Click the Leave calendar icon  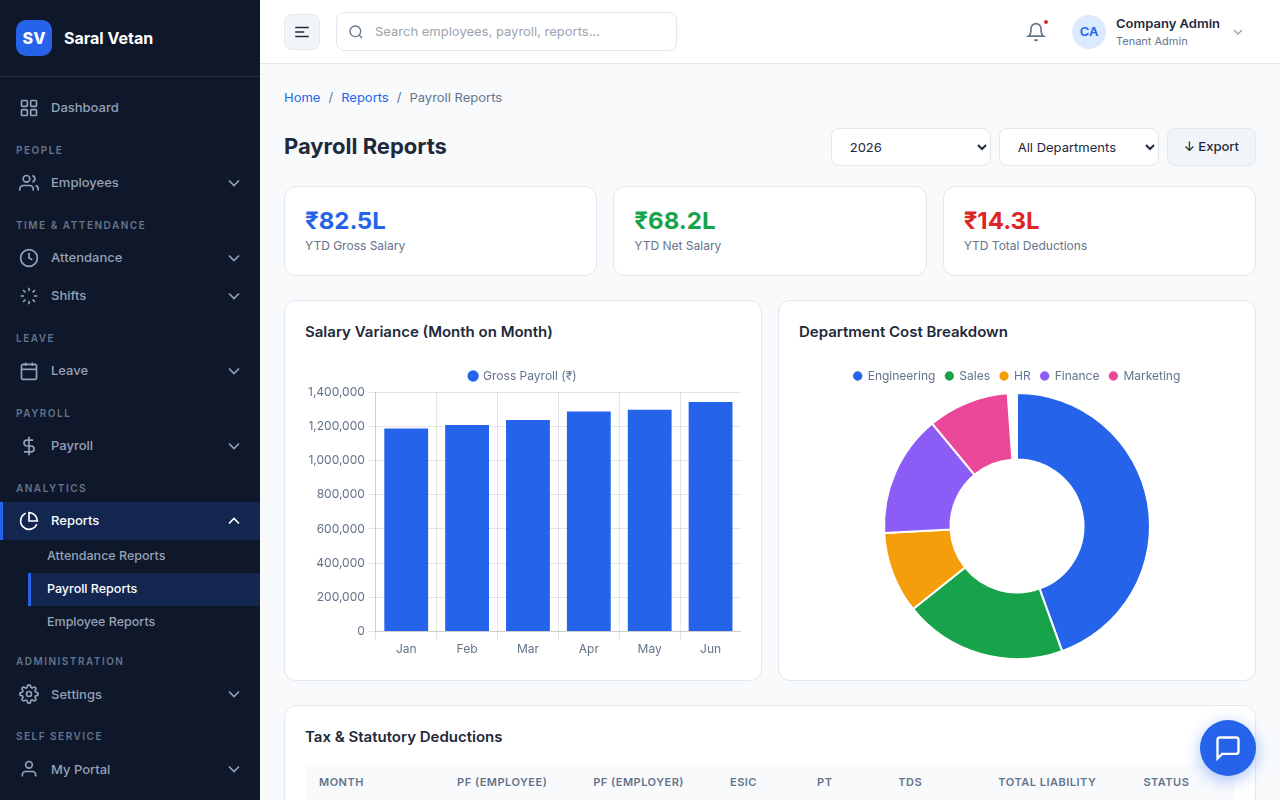coord(29,371)
